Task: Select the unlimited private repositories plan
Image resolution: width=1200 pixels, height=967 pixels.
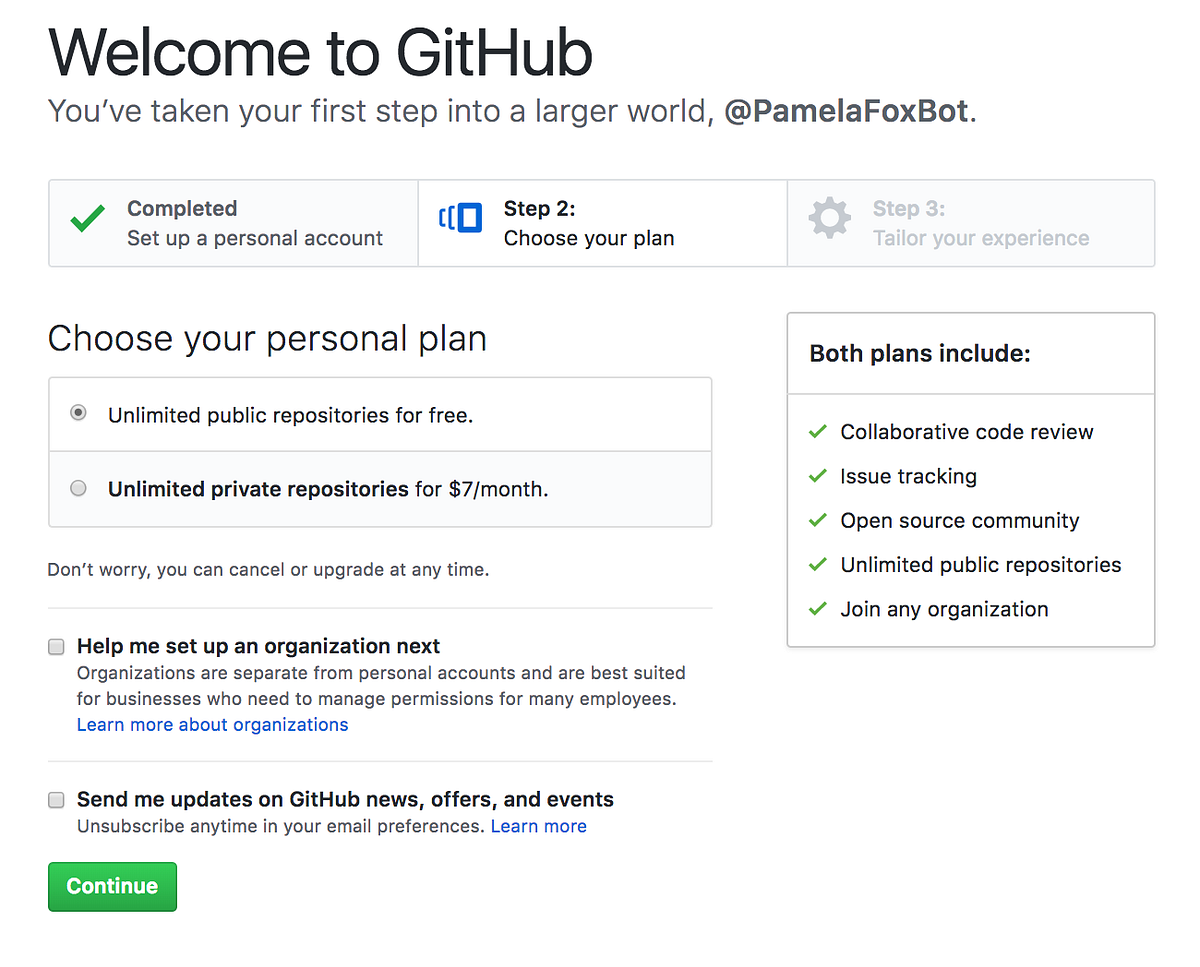Action: tap(78, 488)
